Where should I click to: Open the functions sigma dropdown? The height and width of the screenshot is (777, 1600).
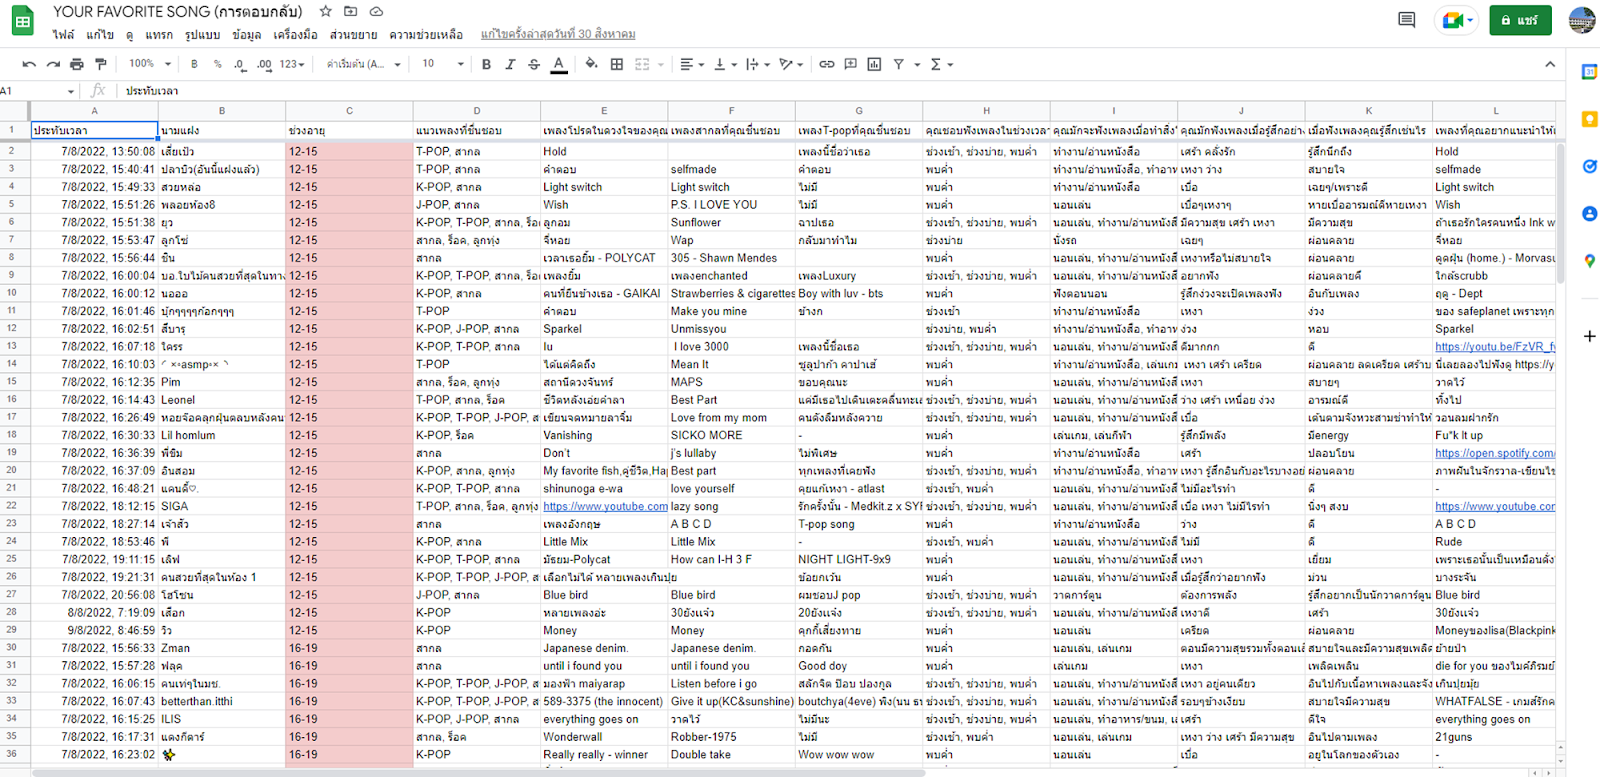[942, 64]
